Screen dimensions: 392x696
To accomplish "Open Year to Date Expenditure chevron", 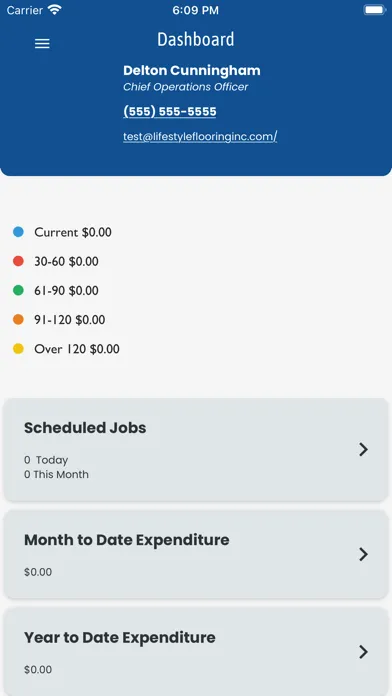I will 364,652.
